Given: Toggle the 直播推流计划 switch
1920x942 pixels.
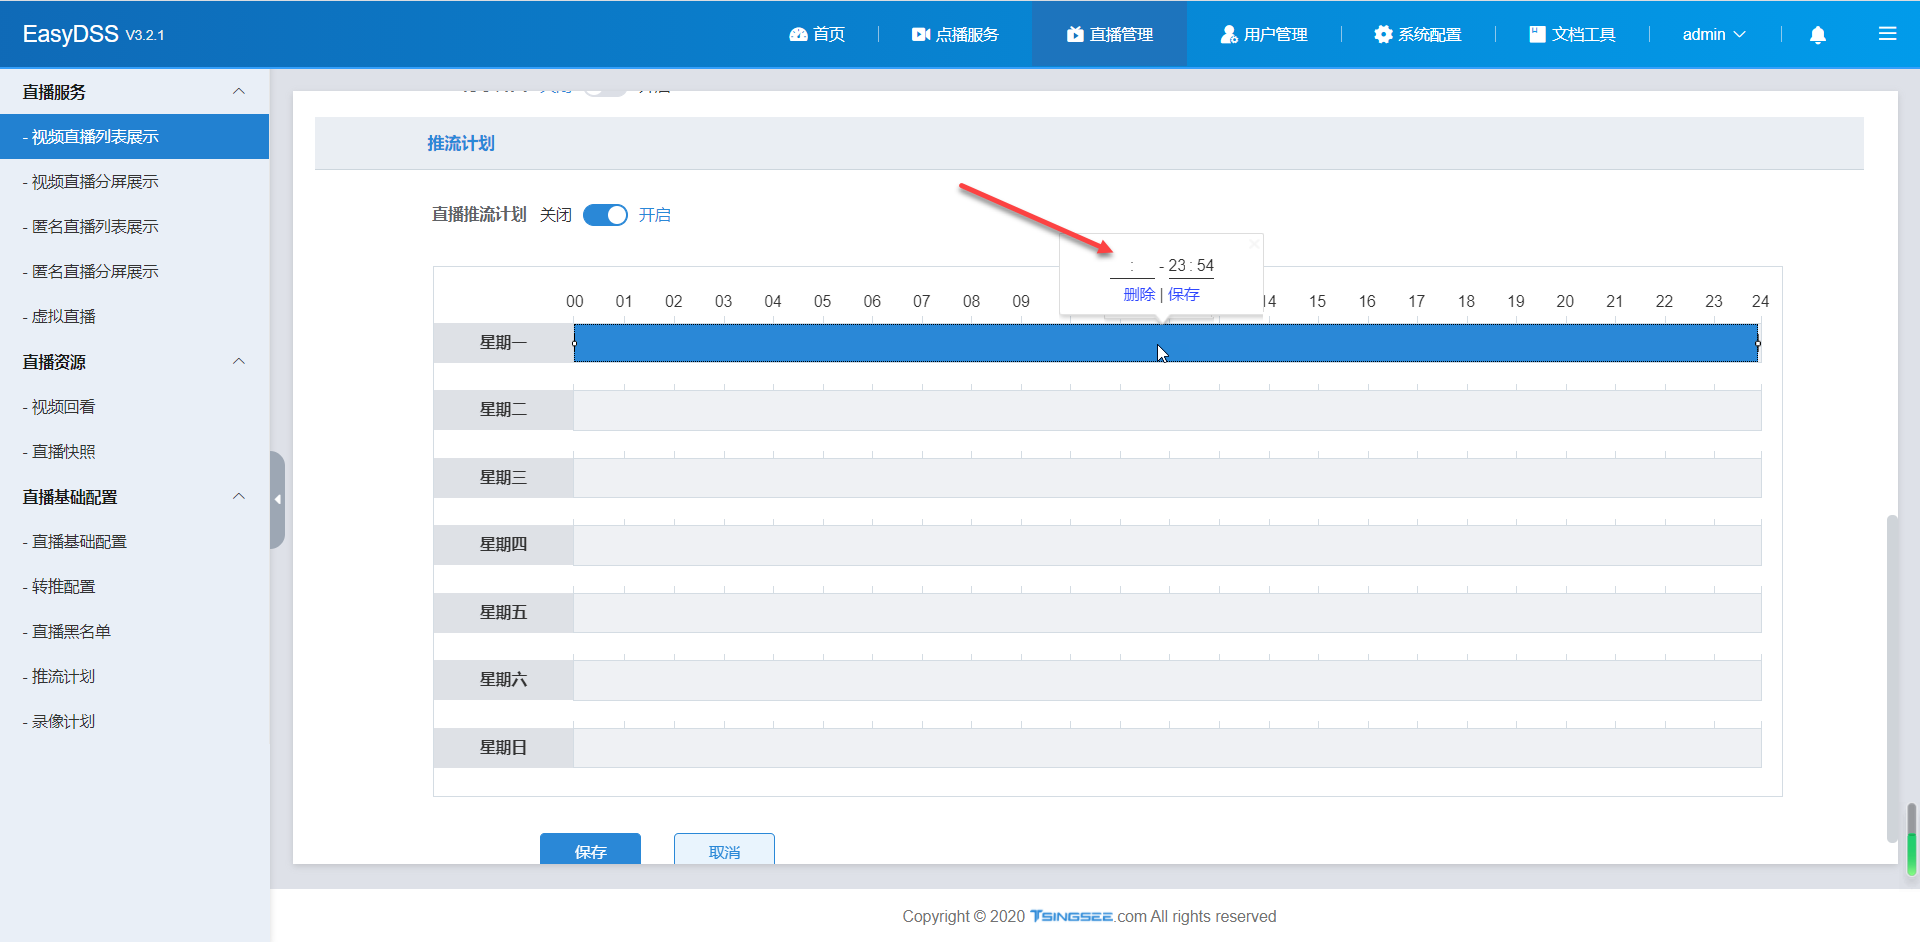Looking at the screenshot, I should pos(605,215).
